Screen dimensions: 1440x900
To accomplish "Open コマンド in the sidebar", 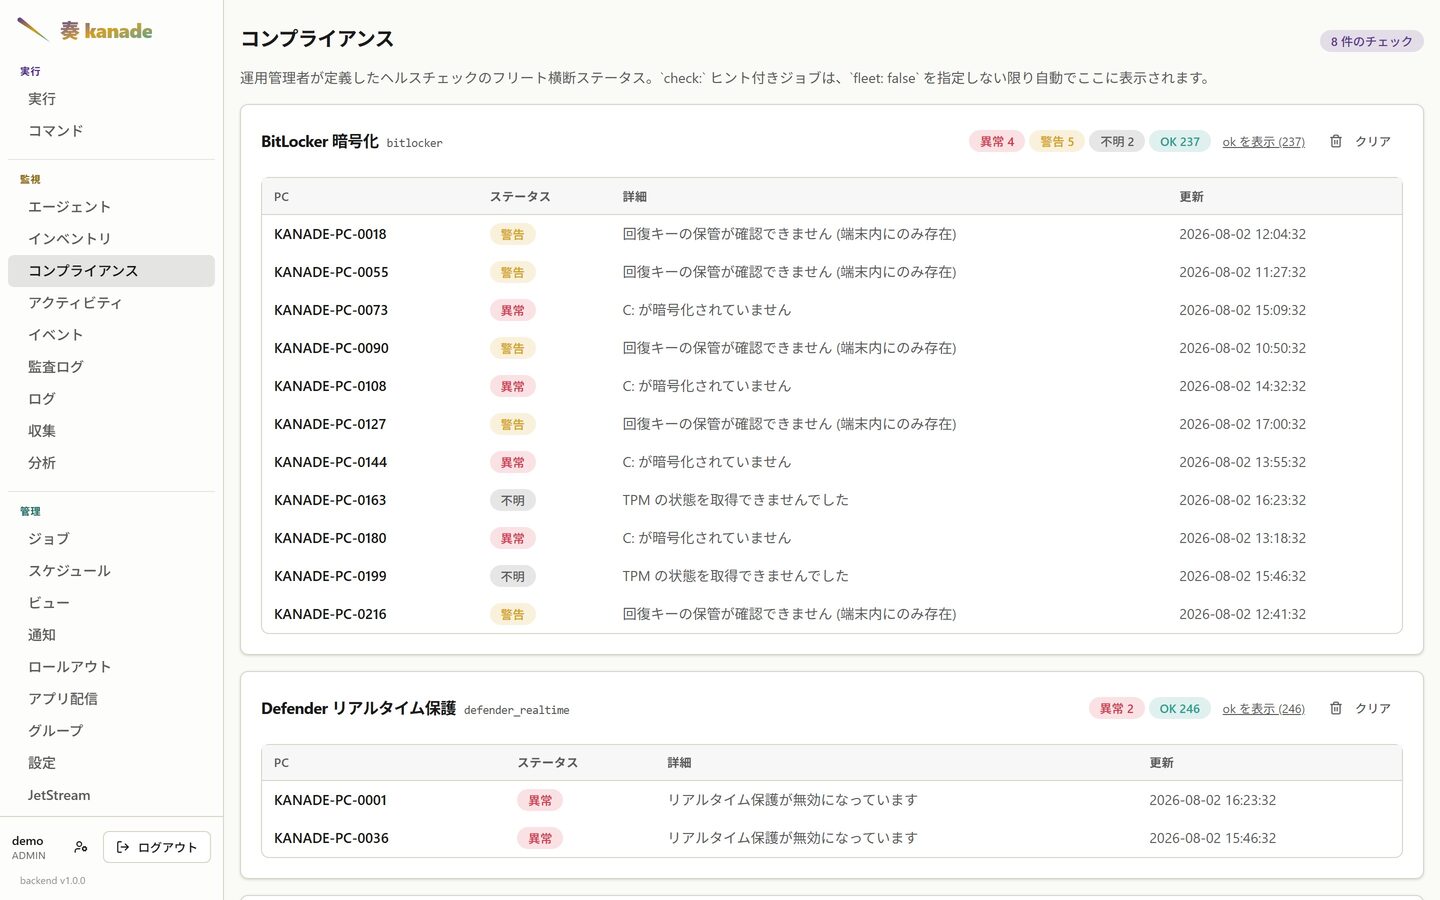I will click(111, 131).
